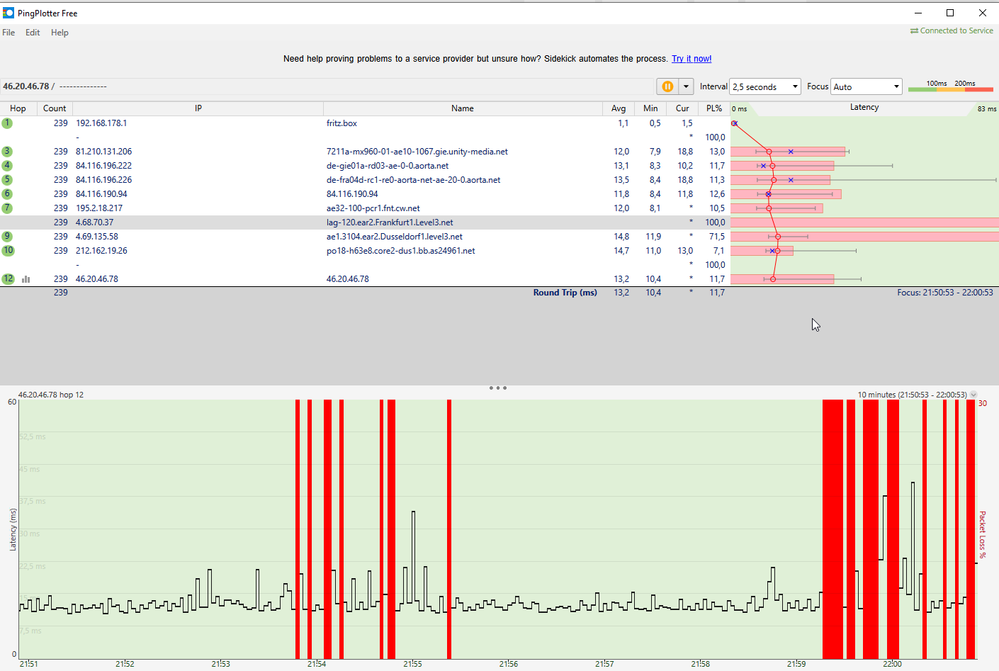Select hop 1 green circle icon
The image size is (999, 671).
pos(7,123)
